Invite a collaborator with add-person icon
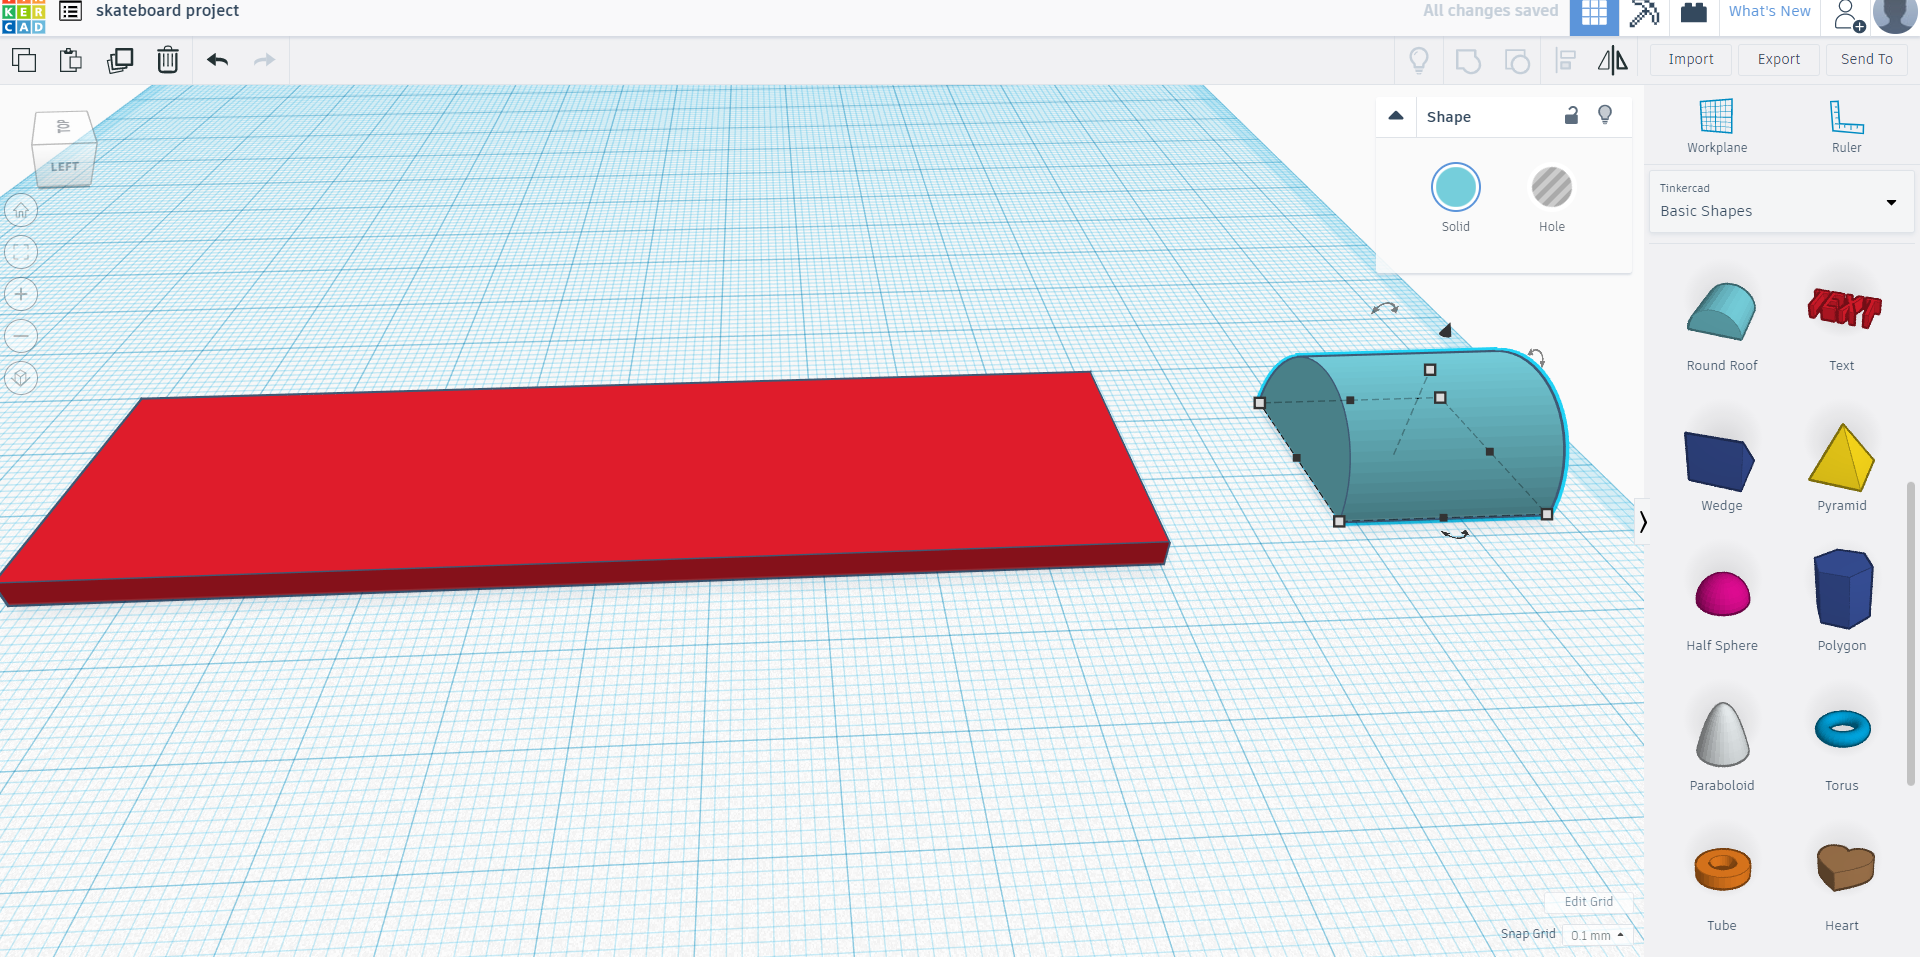 click(x=1849, y=16)
